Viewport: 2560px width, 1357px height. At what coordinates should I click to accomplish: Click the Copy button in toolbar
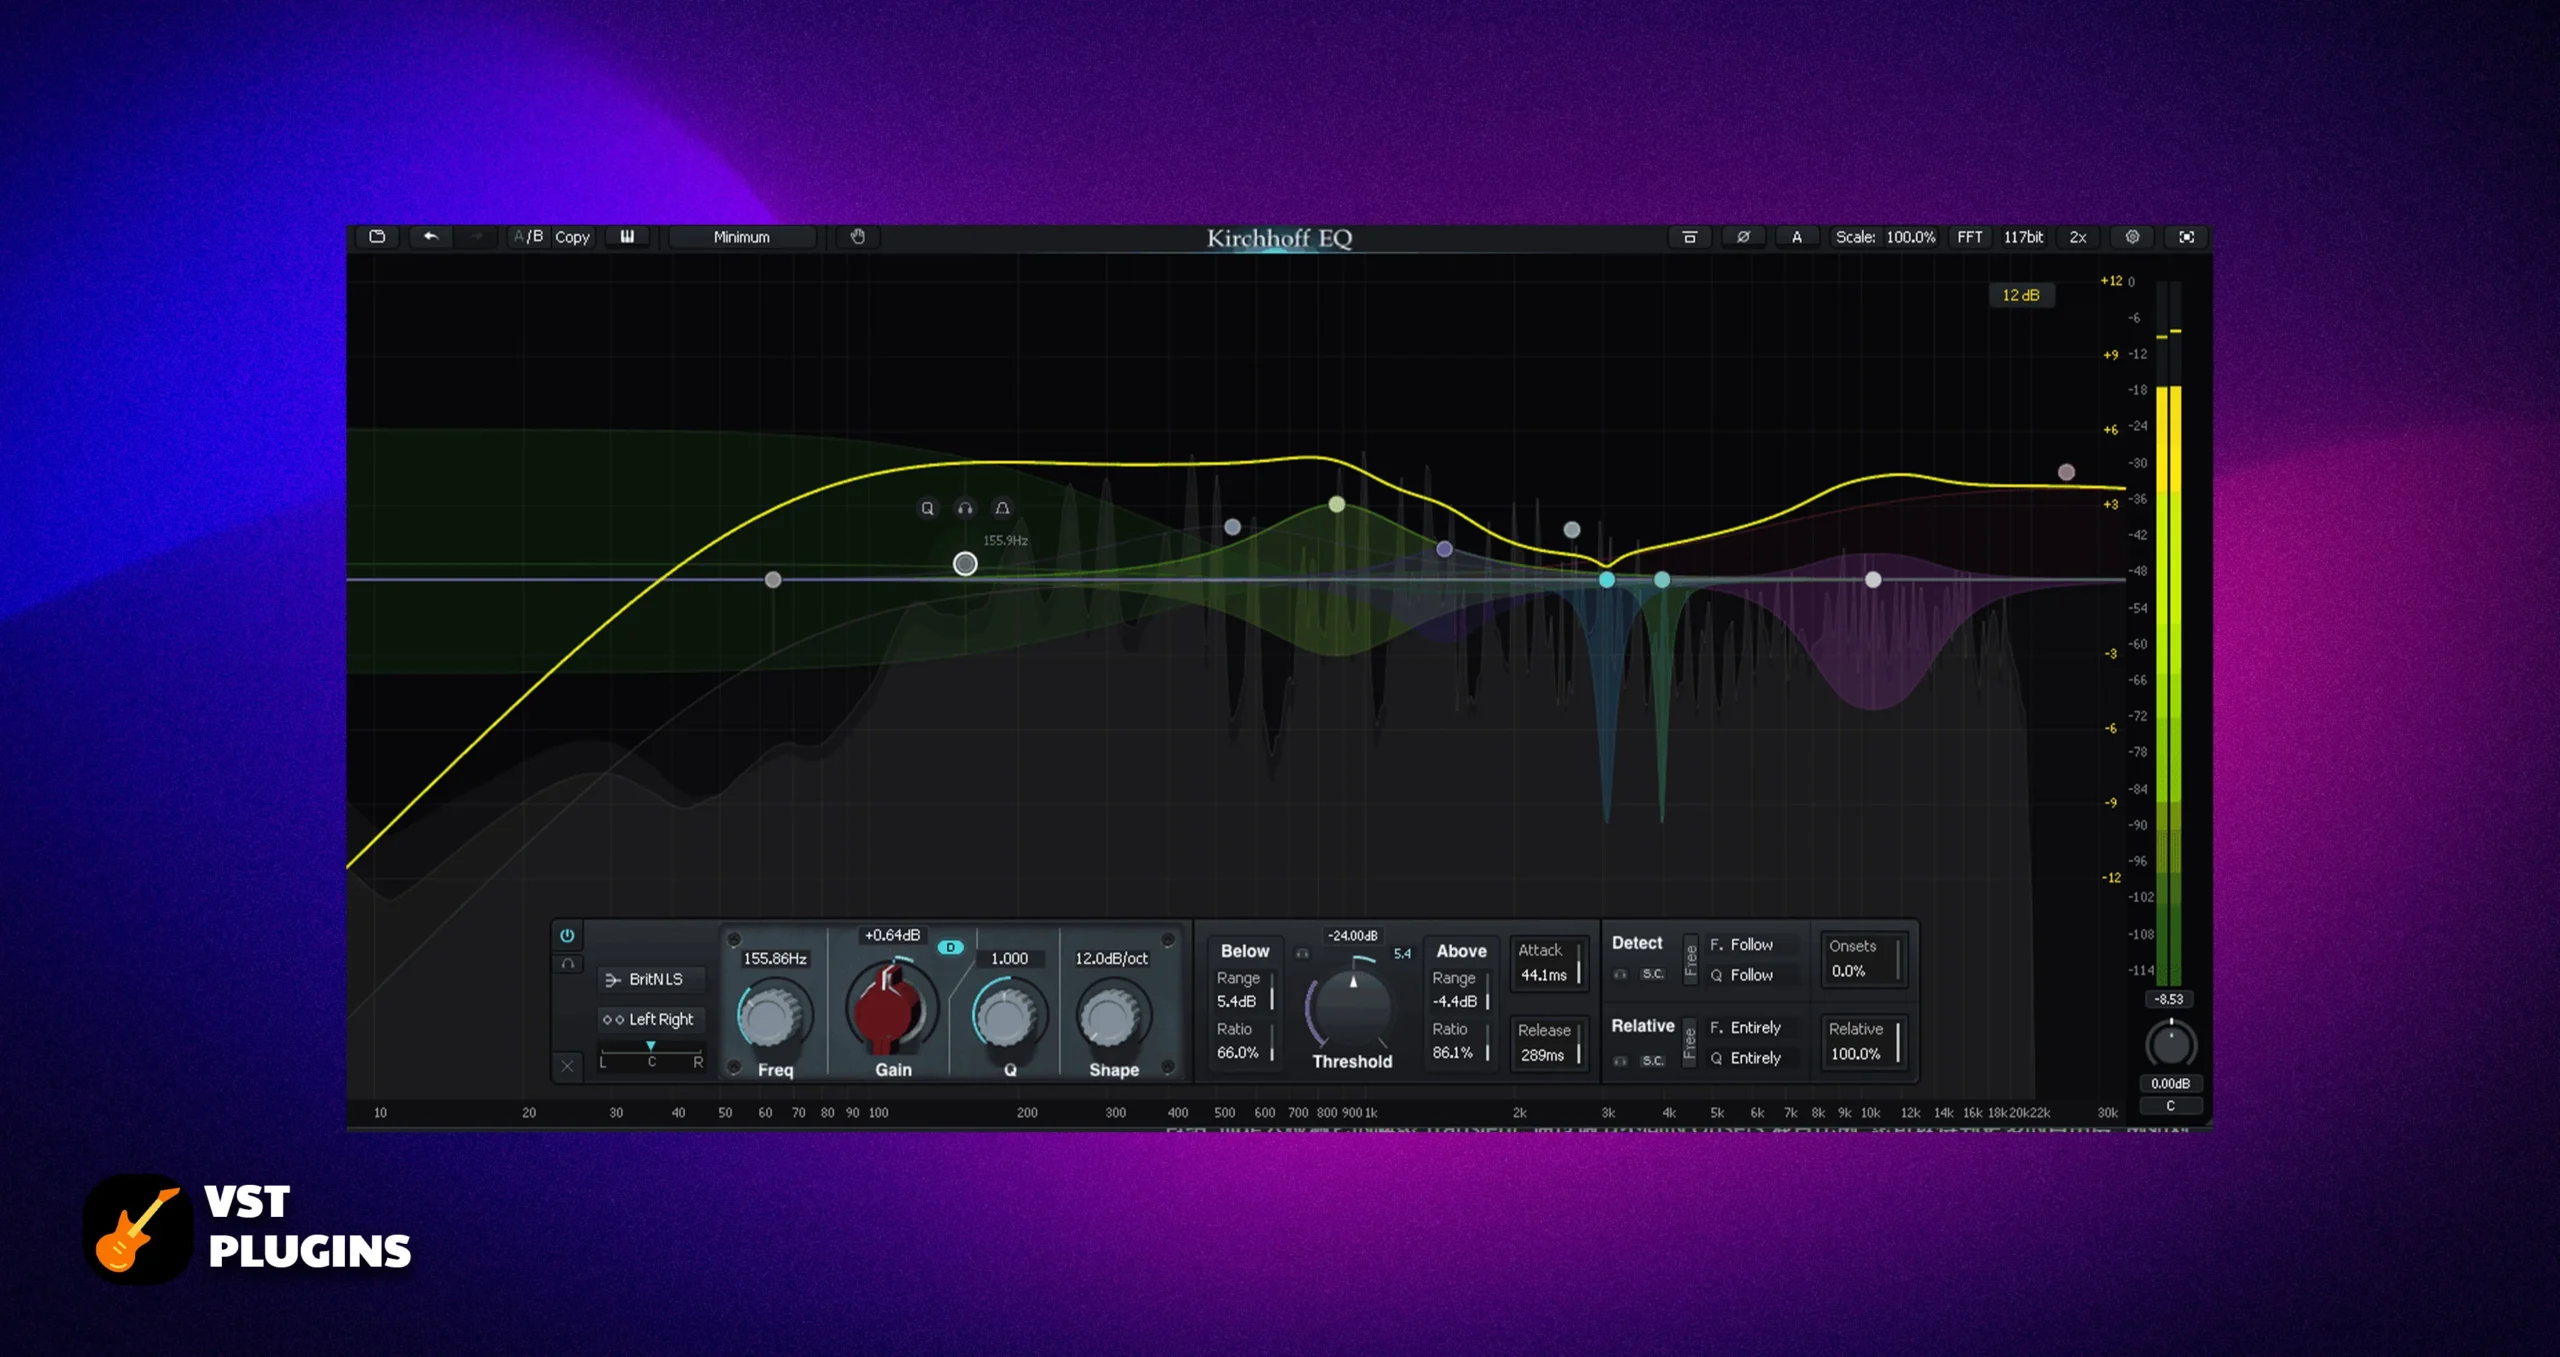point(572,237)
